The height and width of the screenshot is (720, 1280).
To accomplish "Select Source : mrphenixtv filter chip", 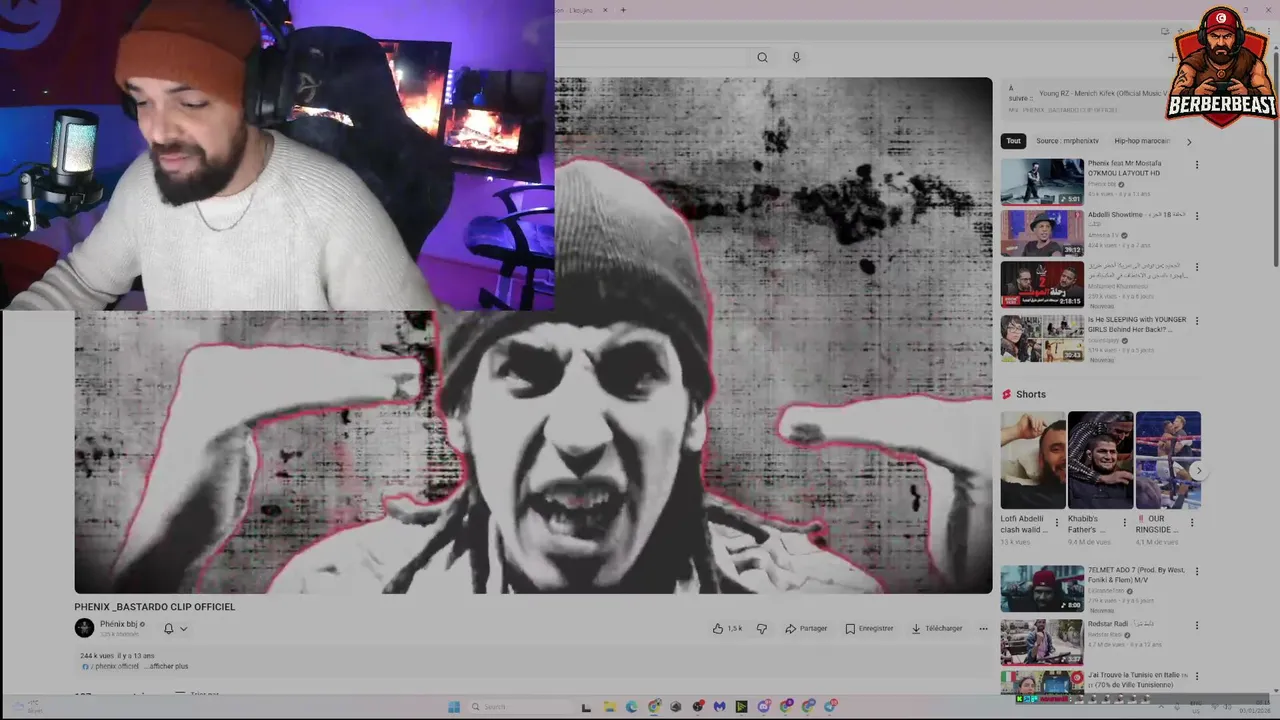I will coord(1067,141).
